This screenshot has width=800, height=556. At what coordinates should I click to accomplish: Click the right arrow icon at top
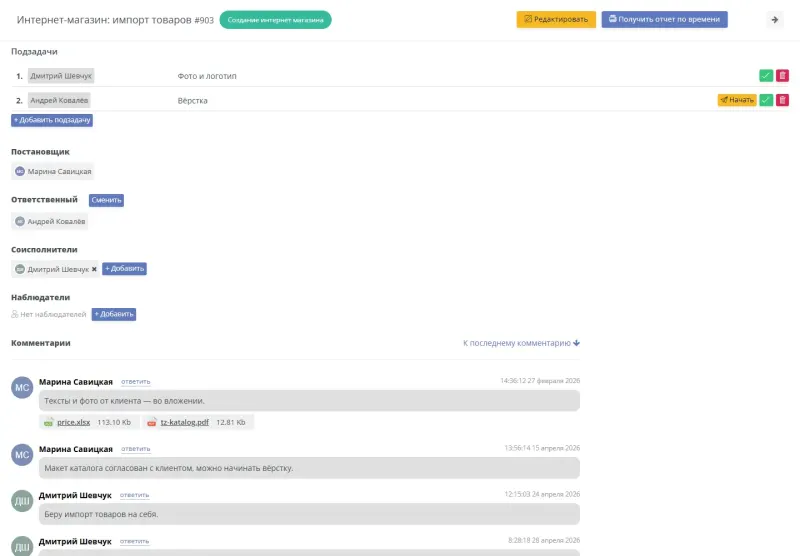point(774,20)
